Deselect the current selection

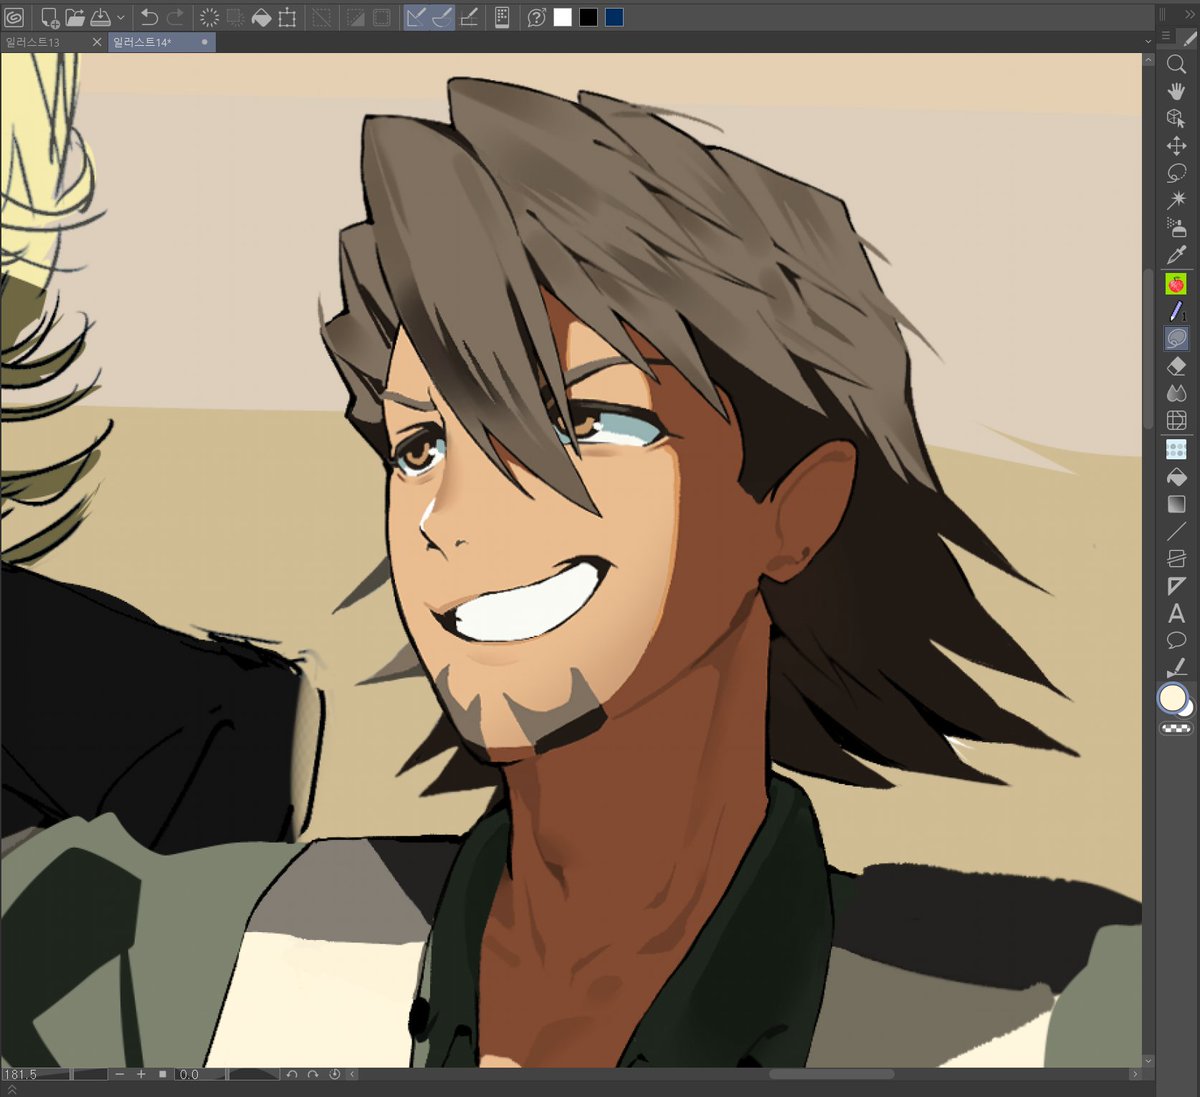[x=321, y=17]
